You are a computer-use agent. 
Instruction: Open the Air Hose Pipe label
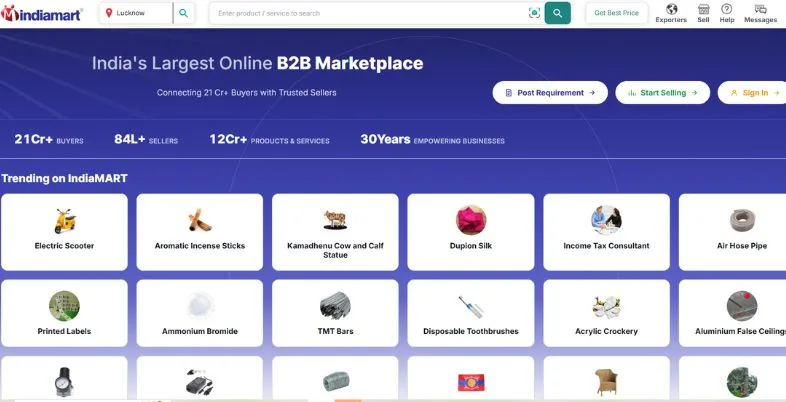(742, 246)
